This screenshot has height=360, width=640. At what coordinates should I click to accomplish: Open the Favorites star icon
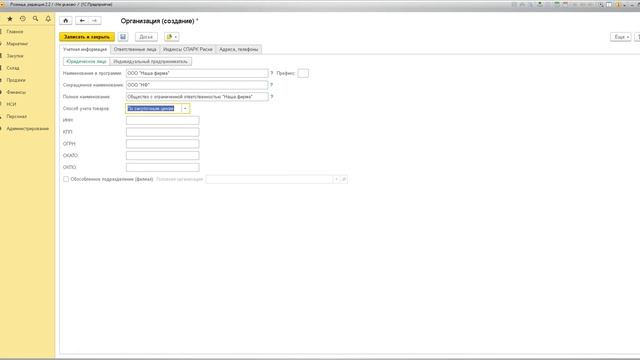[10, 19]
